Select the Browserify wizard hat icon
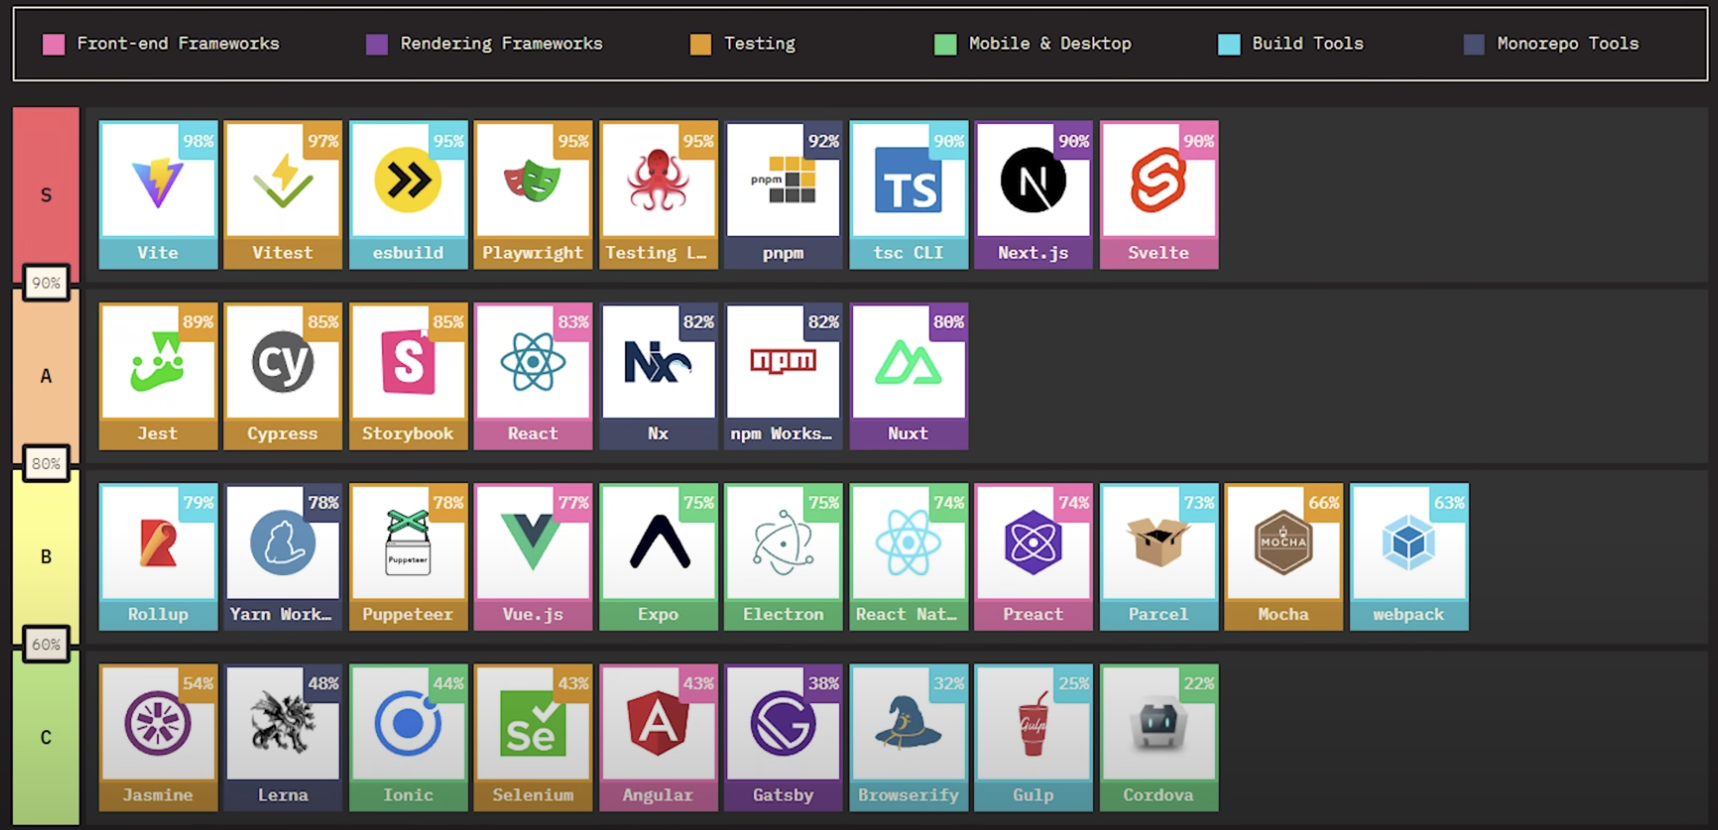 tap(908, 722)
